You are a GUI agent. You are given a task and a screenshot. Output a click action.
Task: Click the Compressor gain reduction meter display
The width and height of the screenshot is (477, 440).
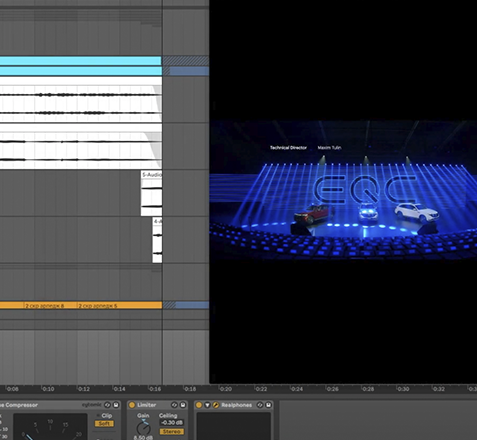(50, 427)
